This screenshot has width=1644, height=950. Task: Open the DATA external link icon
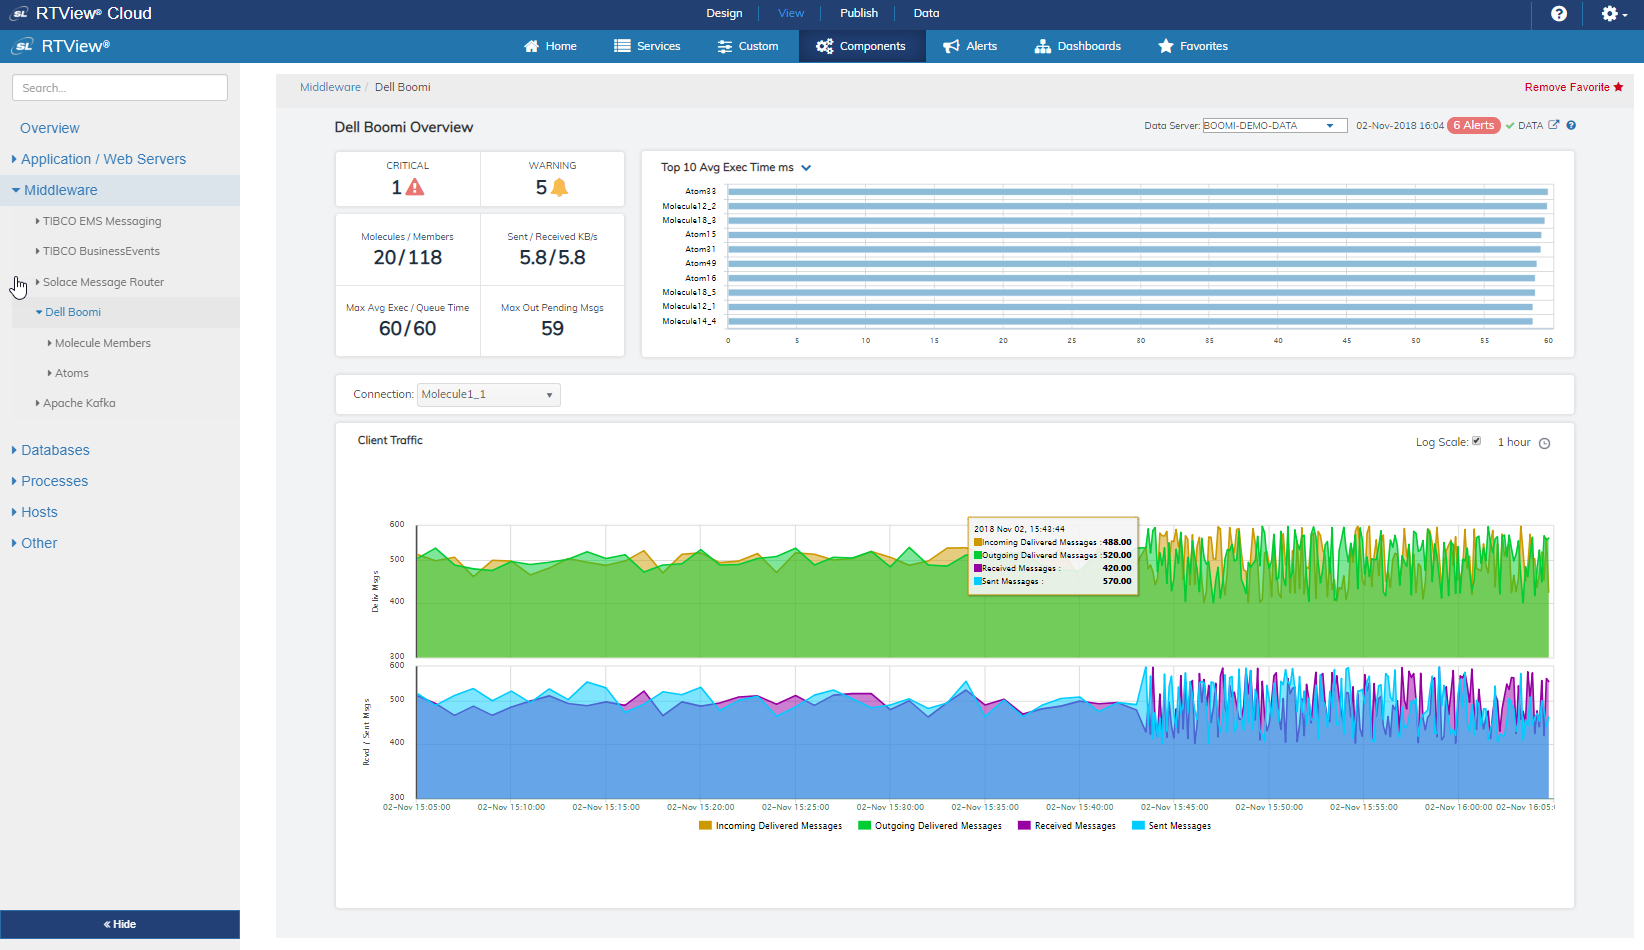pyautogui.click(x=1553, y=125)
